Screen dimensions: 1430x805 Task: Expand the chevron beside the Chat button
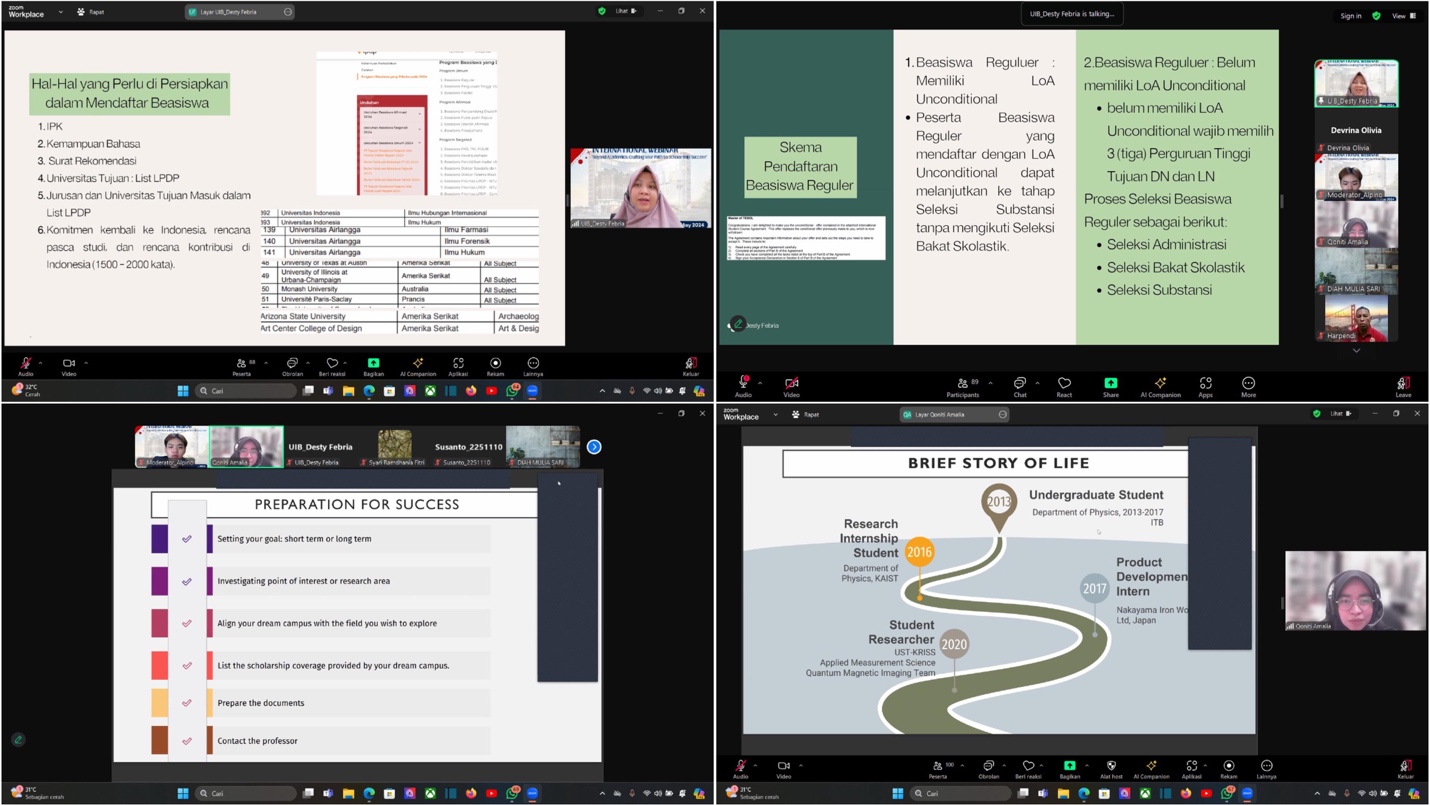coord(1037,382)
